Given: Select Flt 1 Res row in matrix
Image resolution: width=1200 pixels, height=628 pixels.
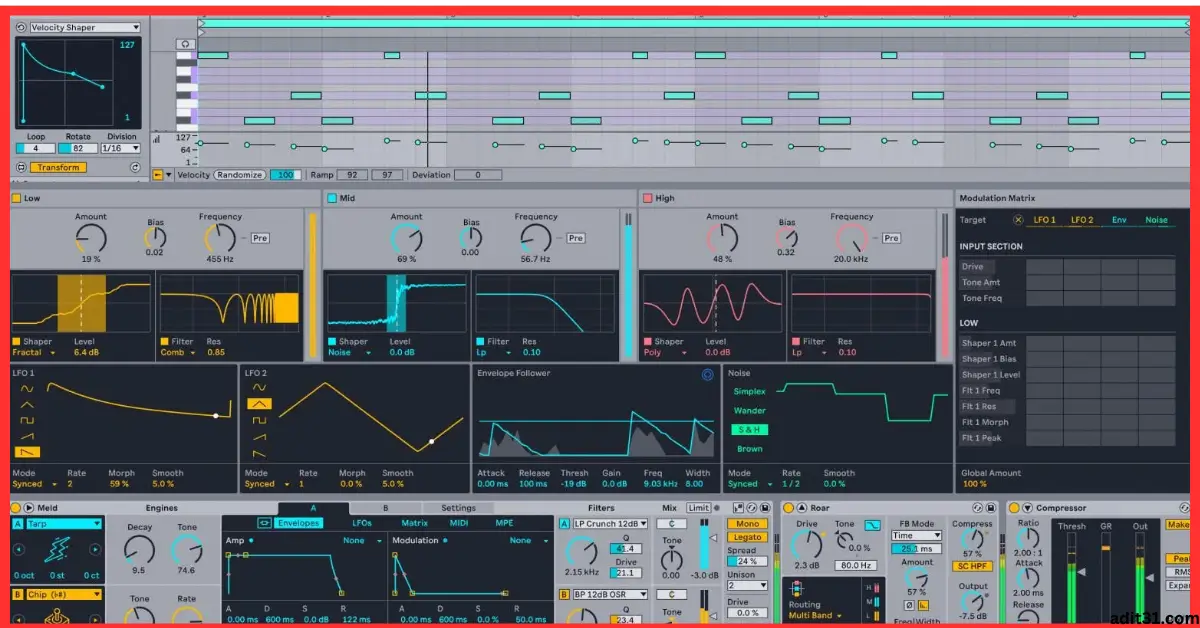Looking at the screenshot, I should [987, 407].
